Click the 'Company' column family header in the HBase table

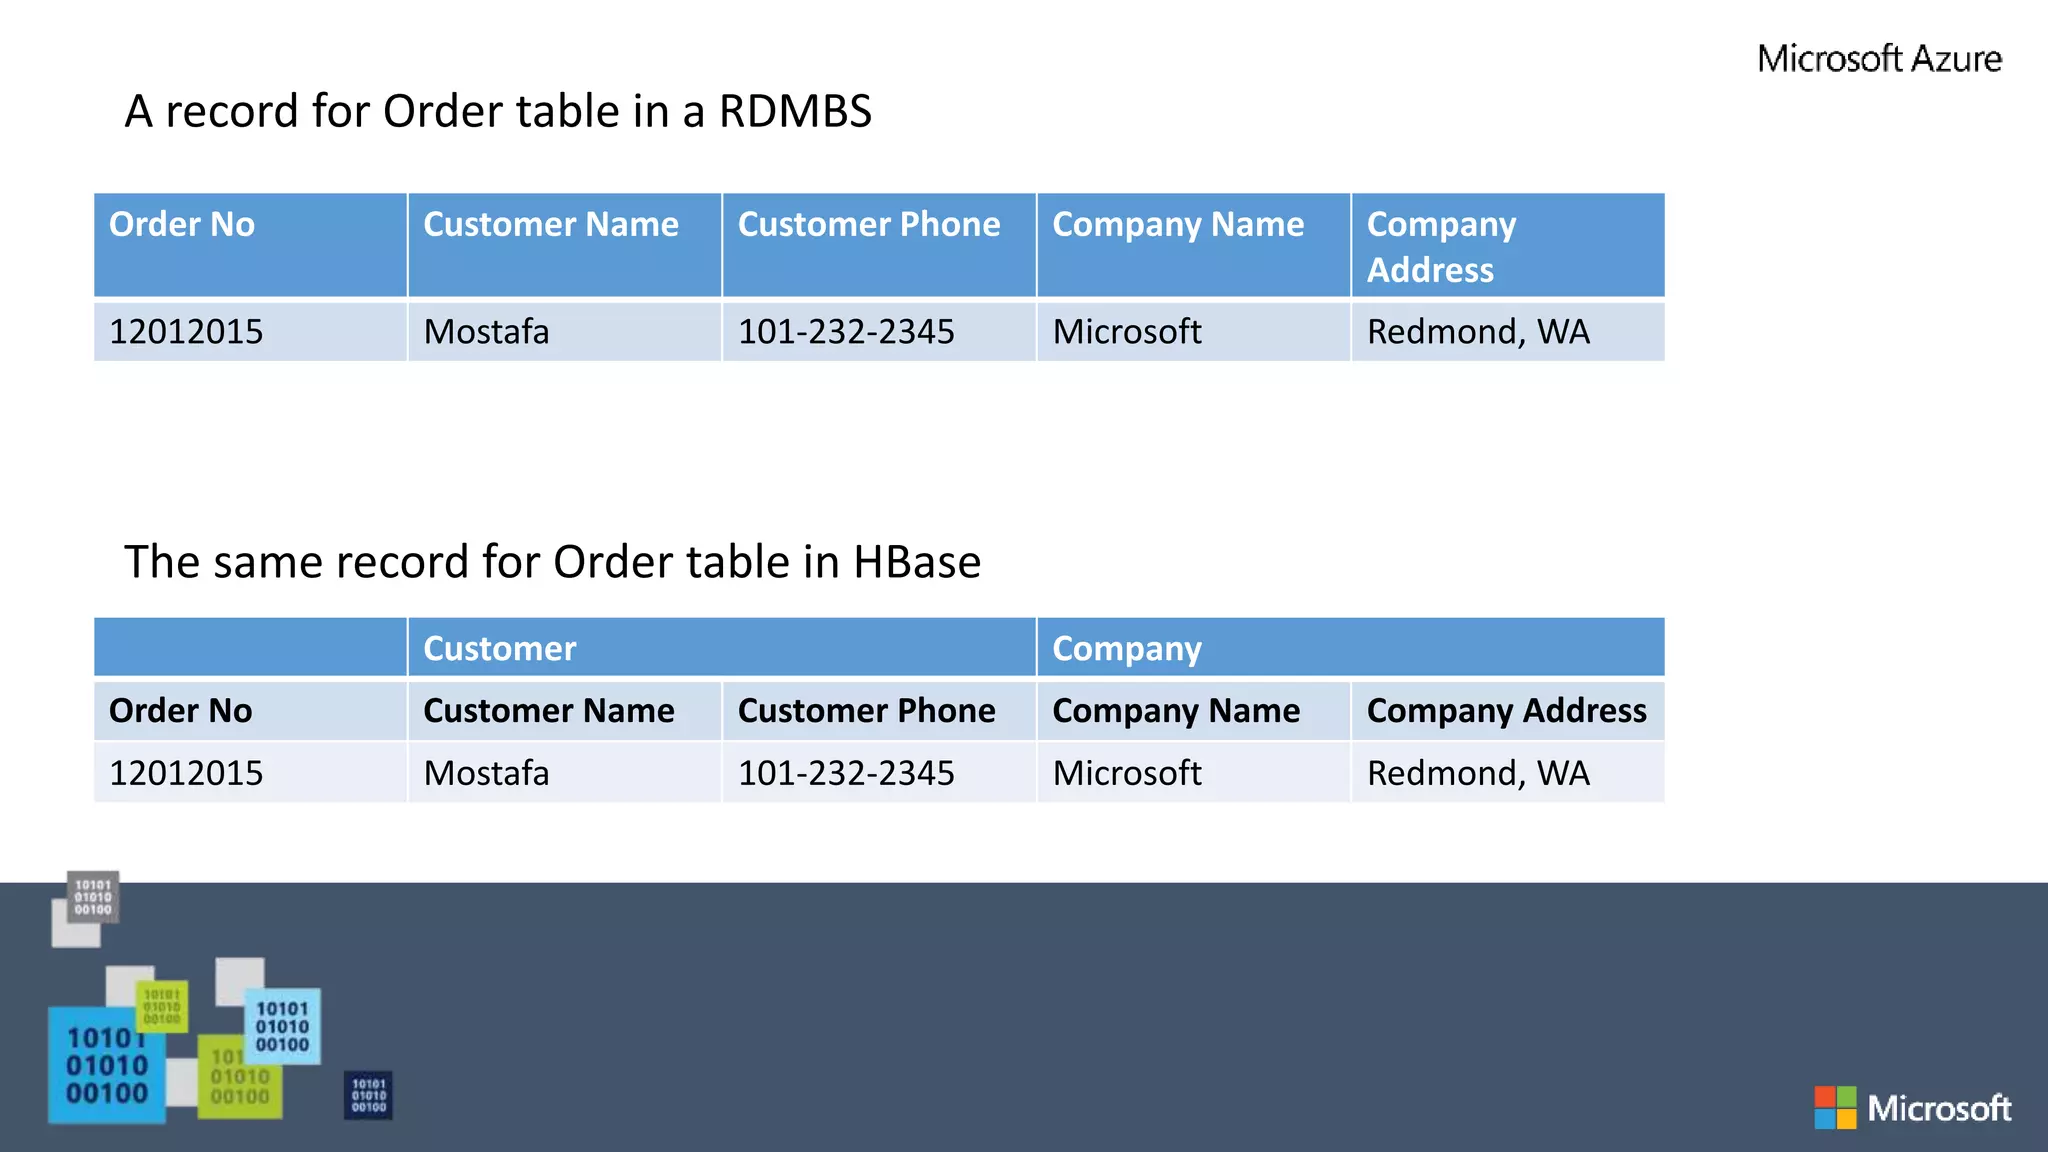[x=1351, y=647]
